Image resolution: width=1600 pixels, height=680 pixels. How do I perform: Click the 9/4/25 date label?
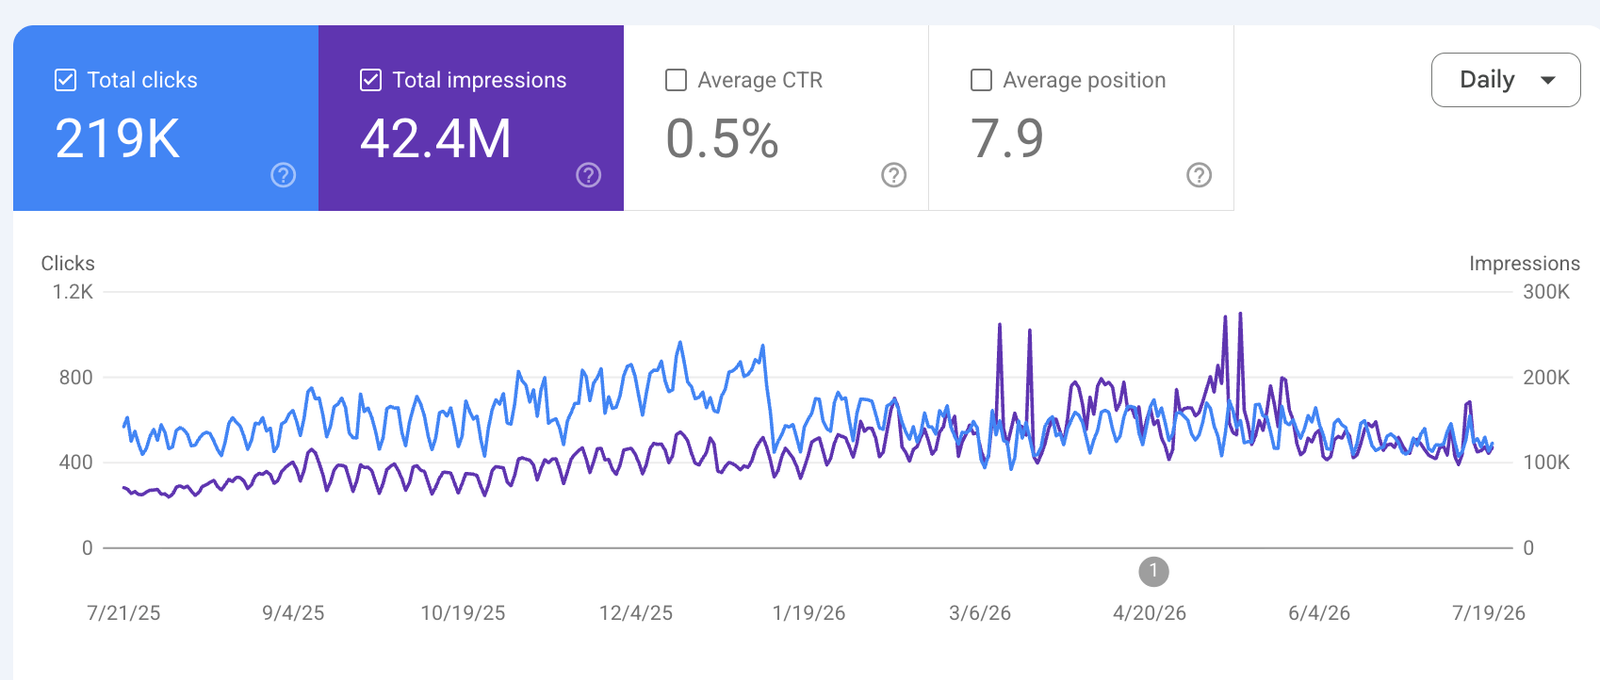(293, 613)
